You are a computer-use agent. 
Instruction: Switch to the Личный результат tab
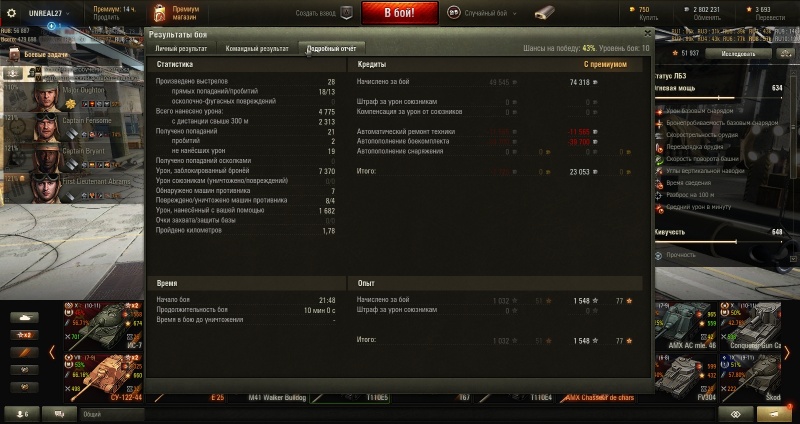(181, 48)
